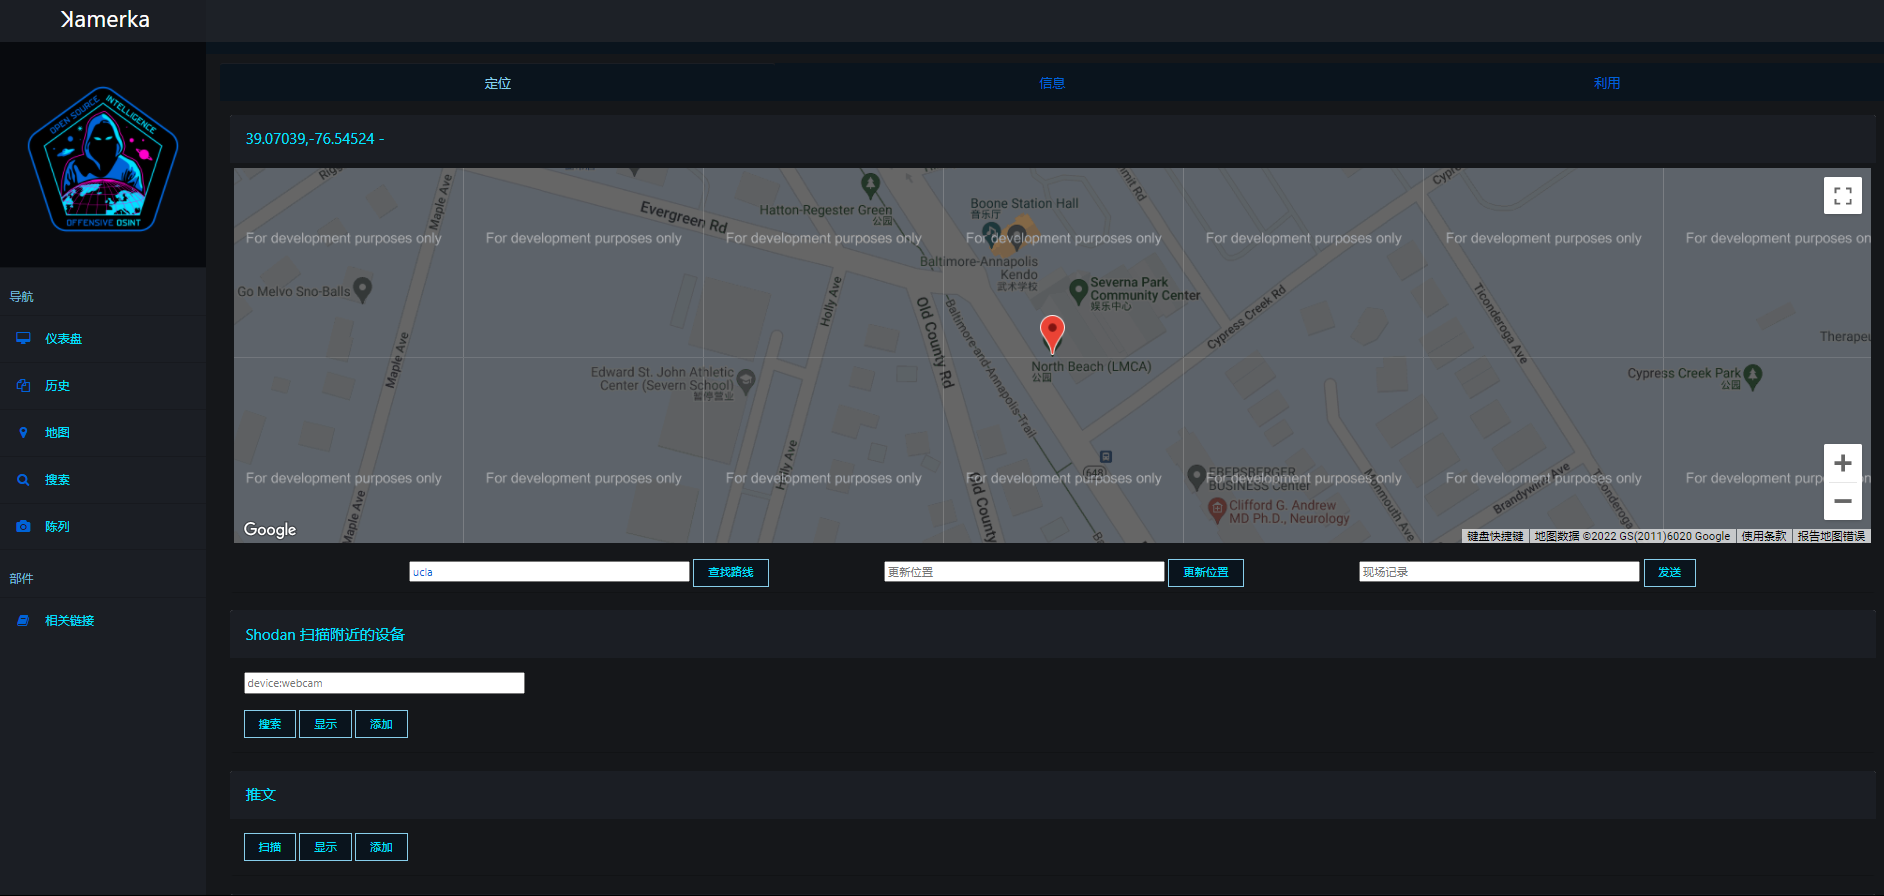Open the map 键盘快捷键 link
Viewport: 1884px width, 896px height.
click(1495, 536)
